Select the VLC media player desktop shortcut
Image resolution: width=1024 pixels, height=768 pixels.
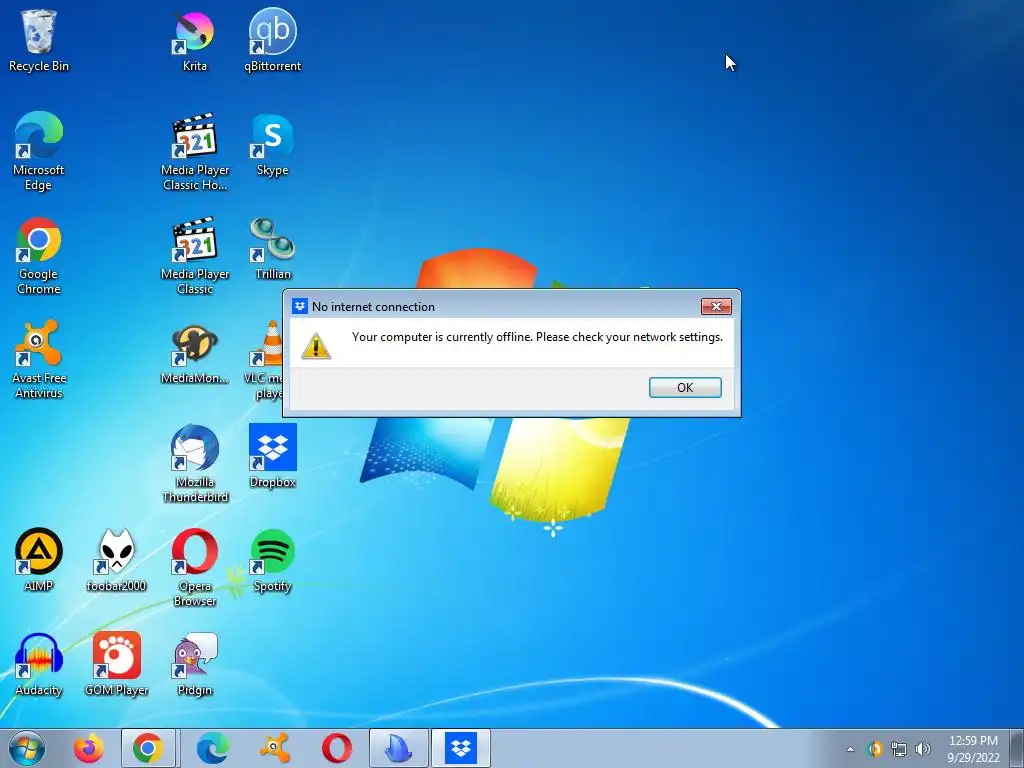264,359
